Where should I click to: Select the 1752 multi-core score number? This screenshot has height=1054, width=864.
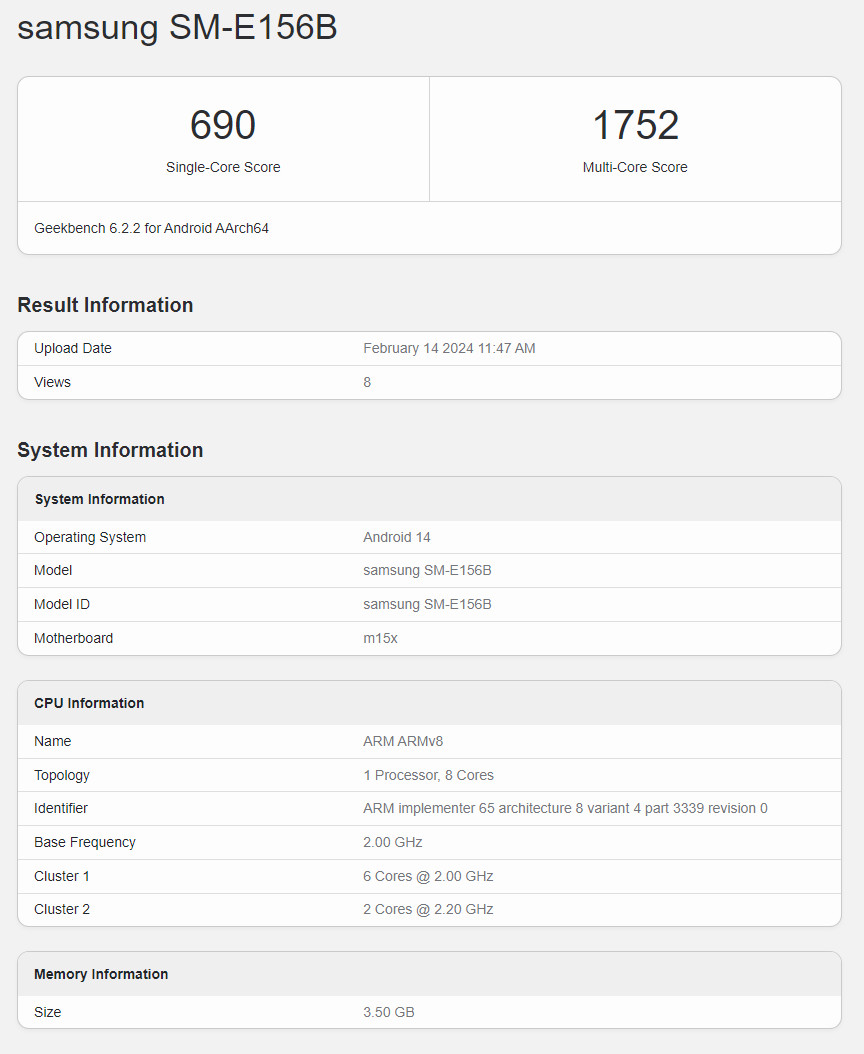635,125
